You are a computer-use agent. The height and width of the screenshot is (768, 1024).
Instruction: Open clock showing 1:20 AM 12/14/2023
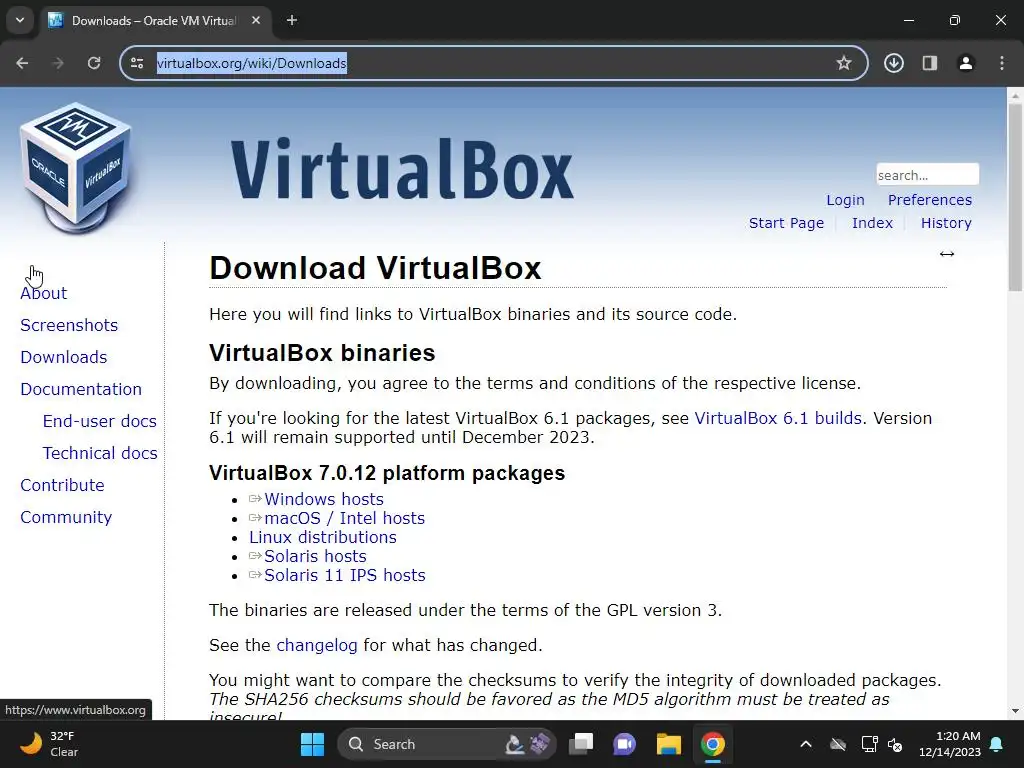[950, 744]
